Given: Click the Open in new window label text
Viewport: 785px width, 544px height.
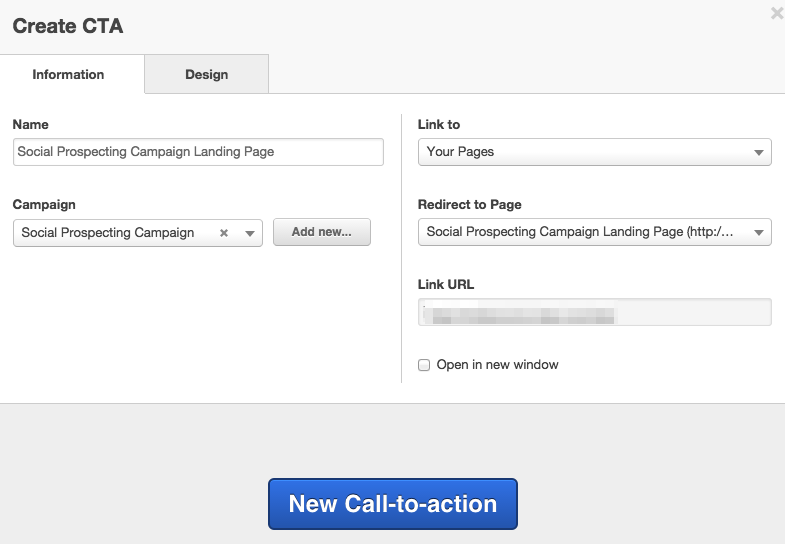Looking at the screenshot, I should (x=497, y=365).
